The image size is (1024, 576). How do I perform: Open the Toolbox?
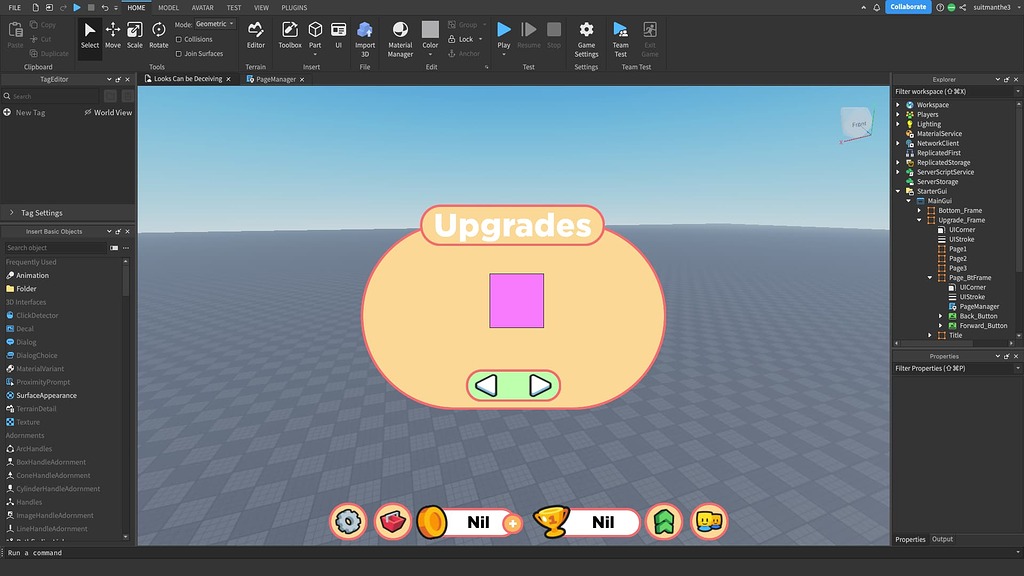tap(290, 34)
